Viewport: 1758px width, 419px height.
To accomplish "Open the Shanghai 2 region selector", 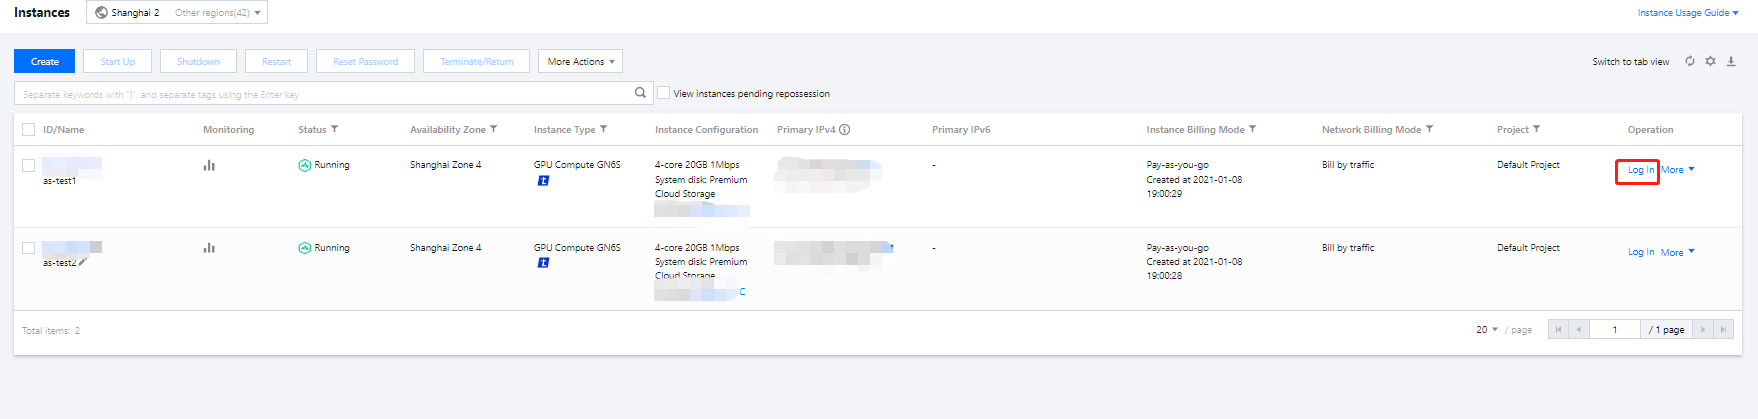I will pyautogui.click(x=177, y=12).
